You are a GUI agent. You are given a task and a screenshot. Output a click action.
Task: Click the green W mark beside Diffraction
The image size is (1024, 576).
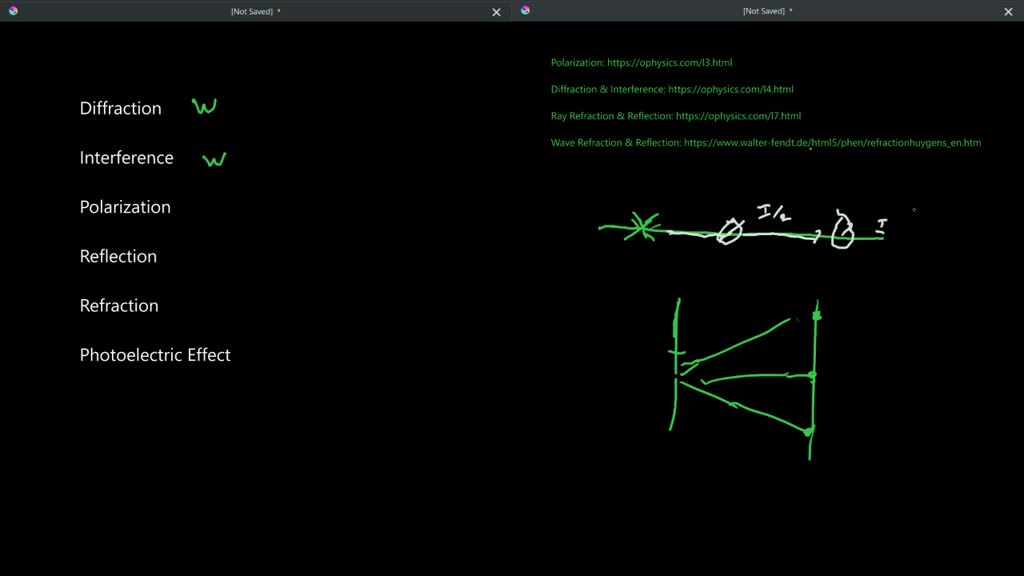click(x=205, y=106)
